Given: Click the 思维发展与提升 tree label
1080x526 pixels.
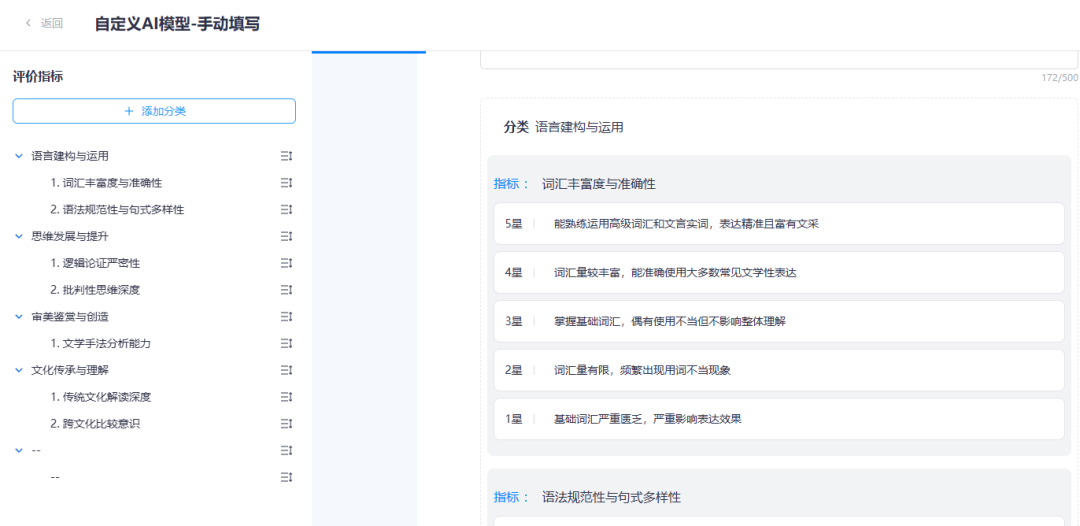Looking at the screenshot, I should point(70,236).
